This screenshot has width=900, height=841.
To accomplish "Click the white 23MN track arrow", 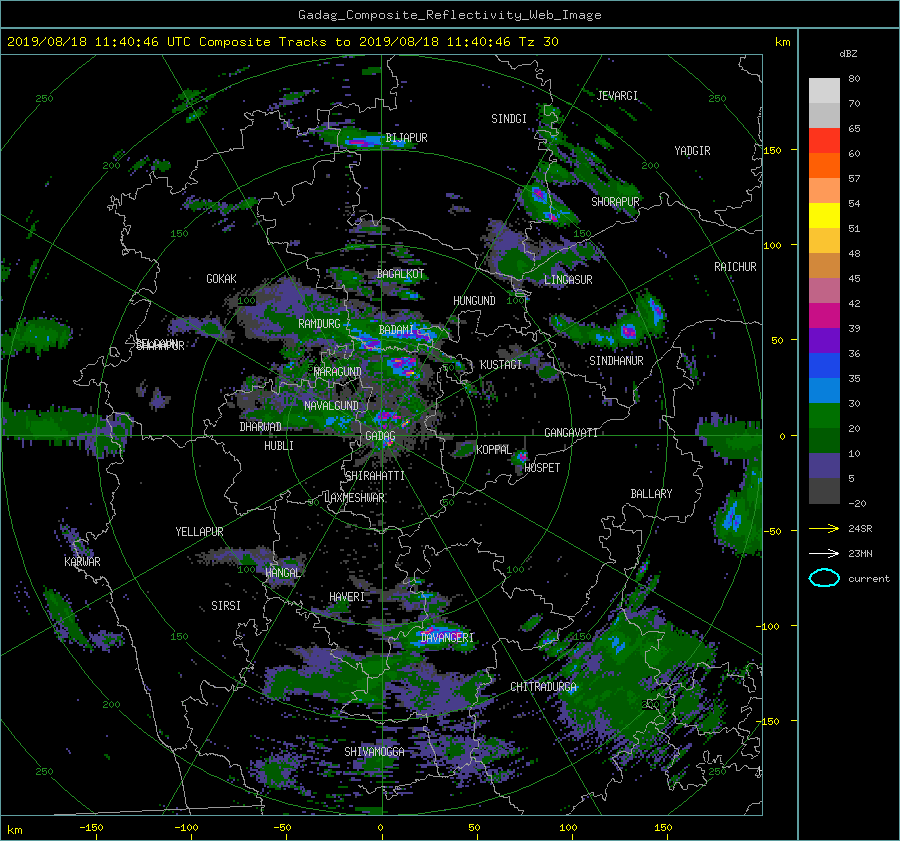I will point(824,553).
